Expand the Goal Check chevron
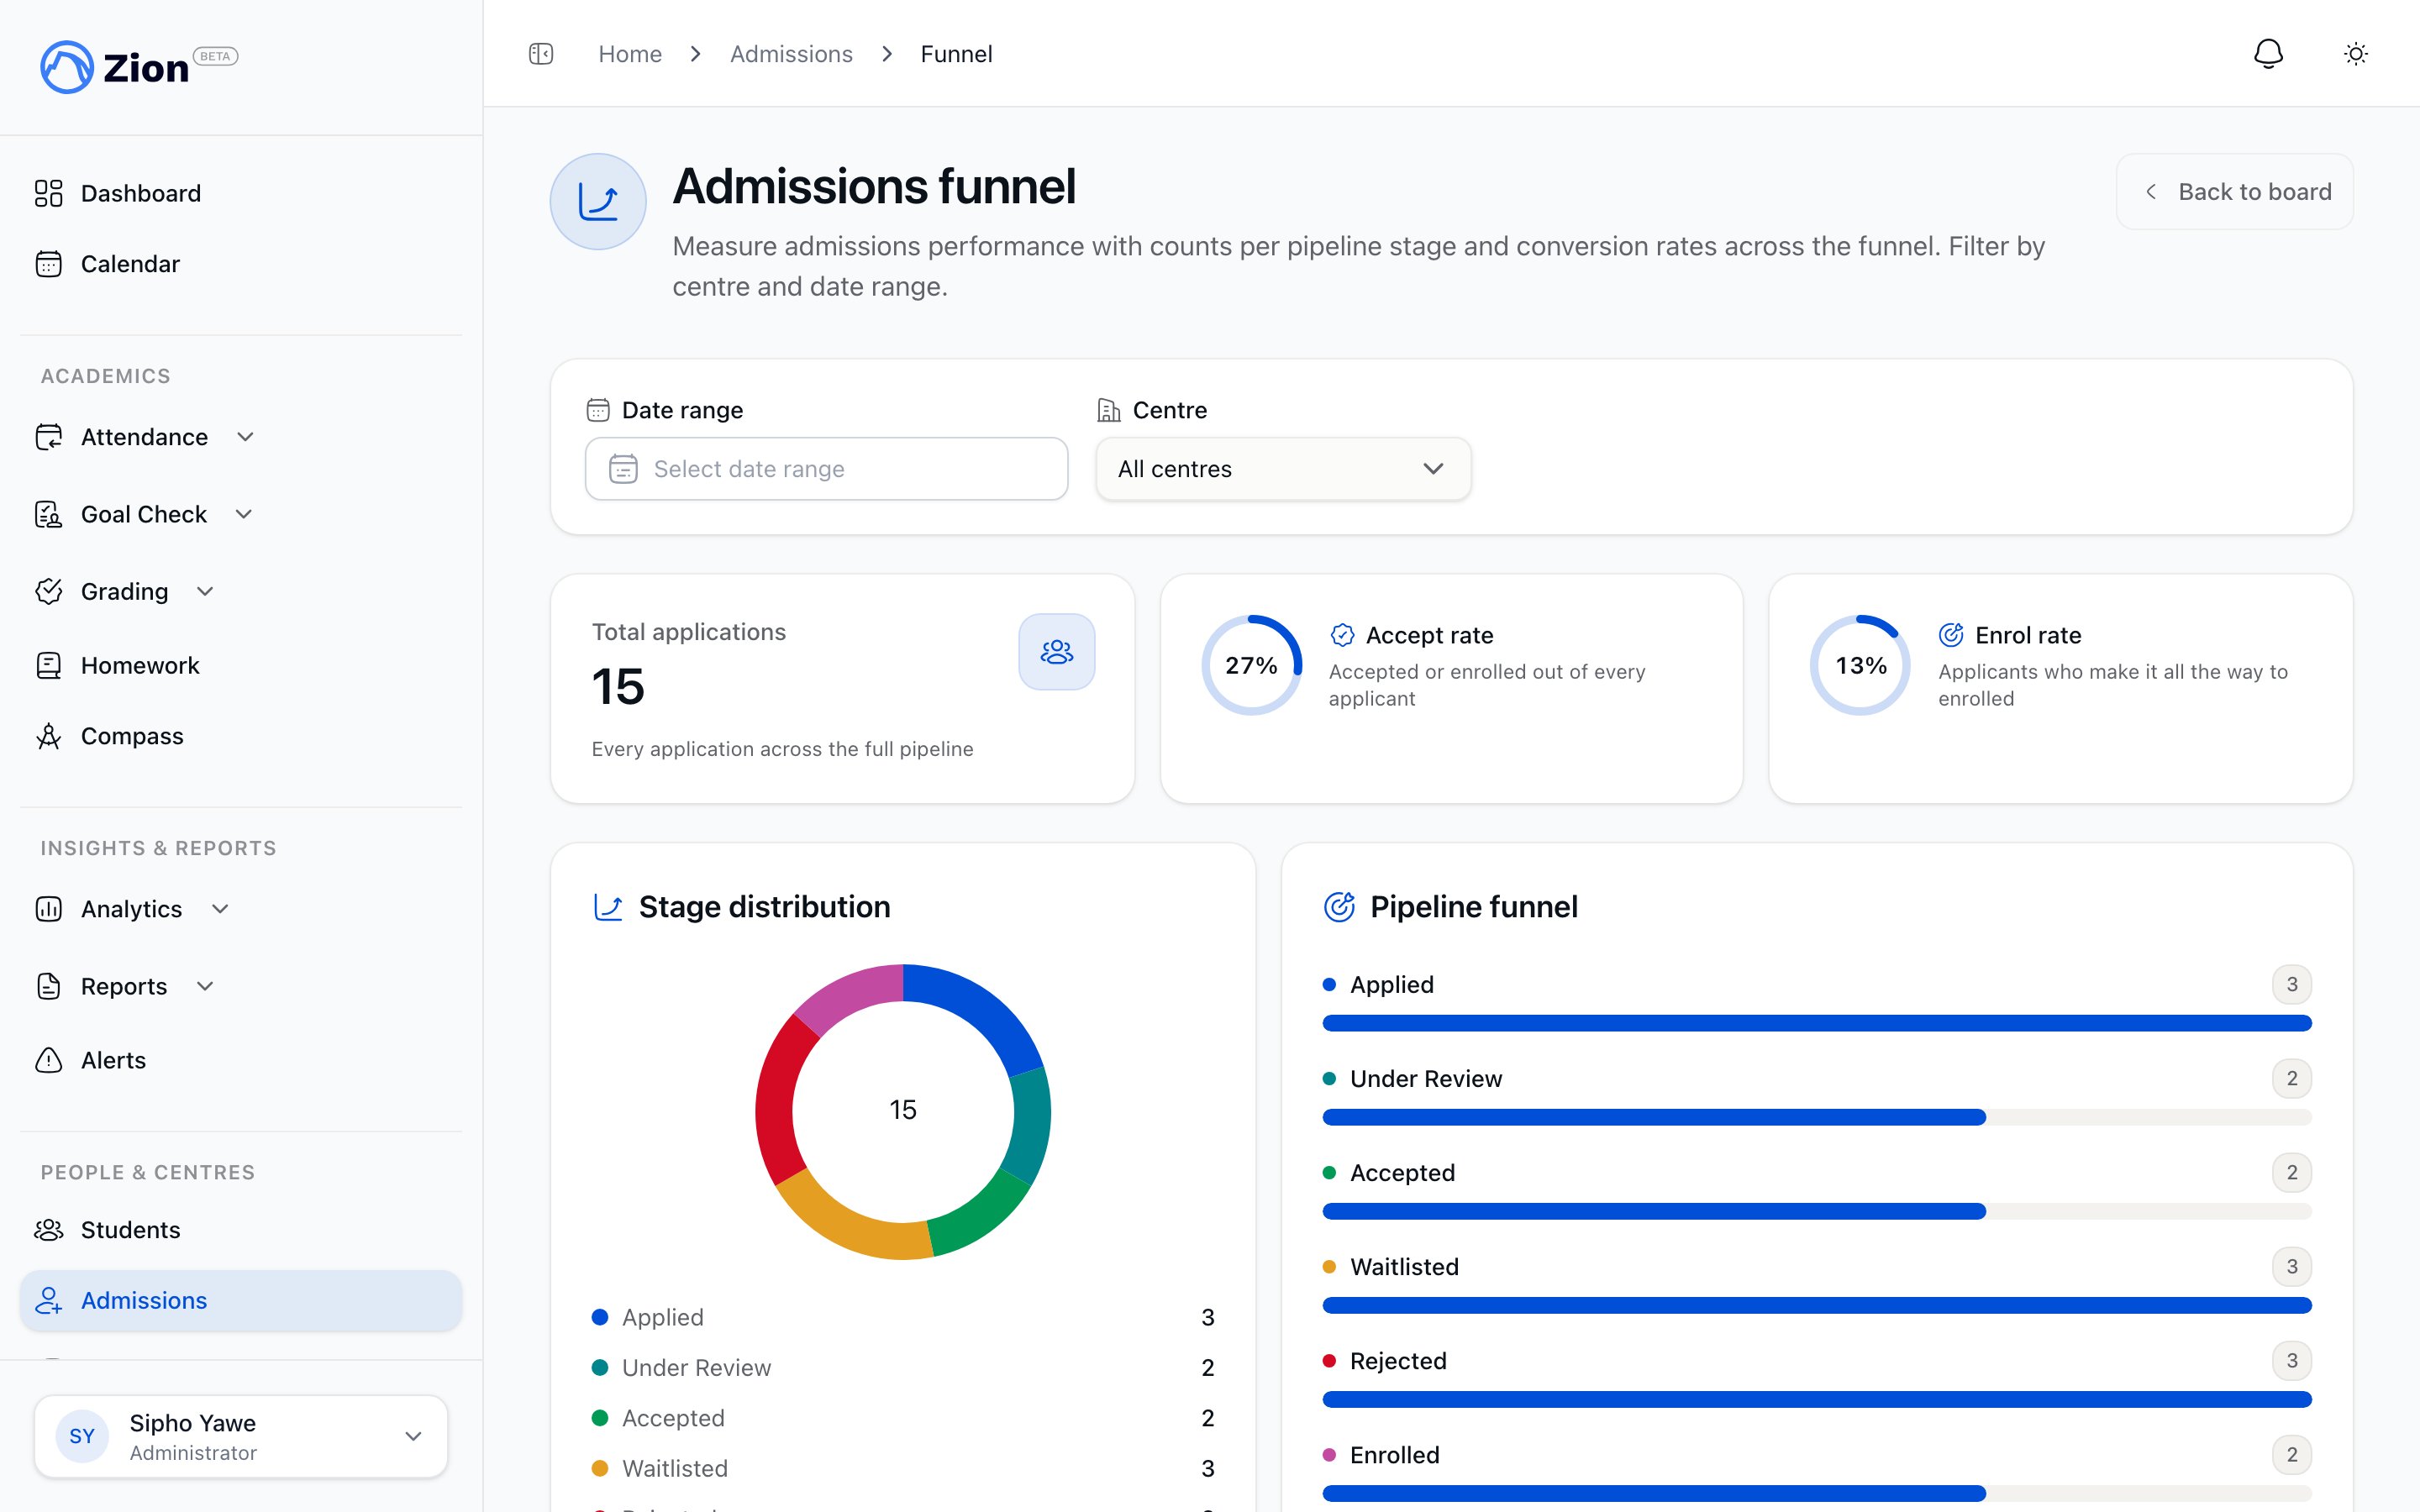 tap(243, 514)
